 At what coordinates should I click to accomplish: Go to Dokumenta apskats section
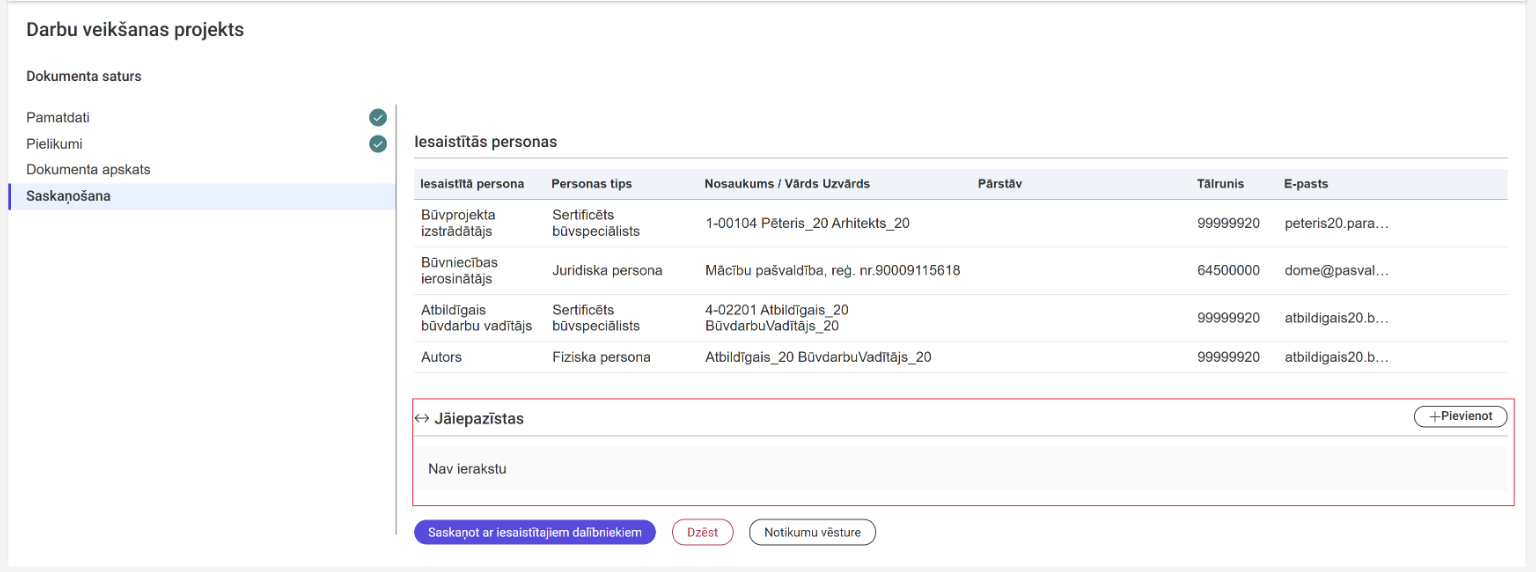tap(88, 170)
